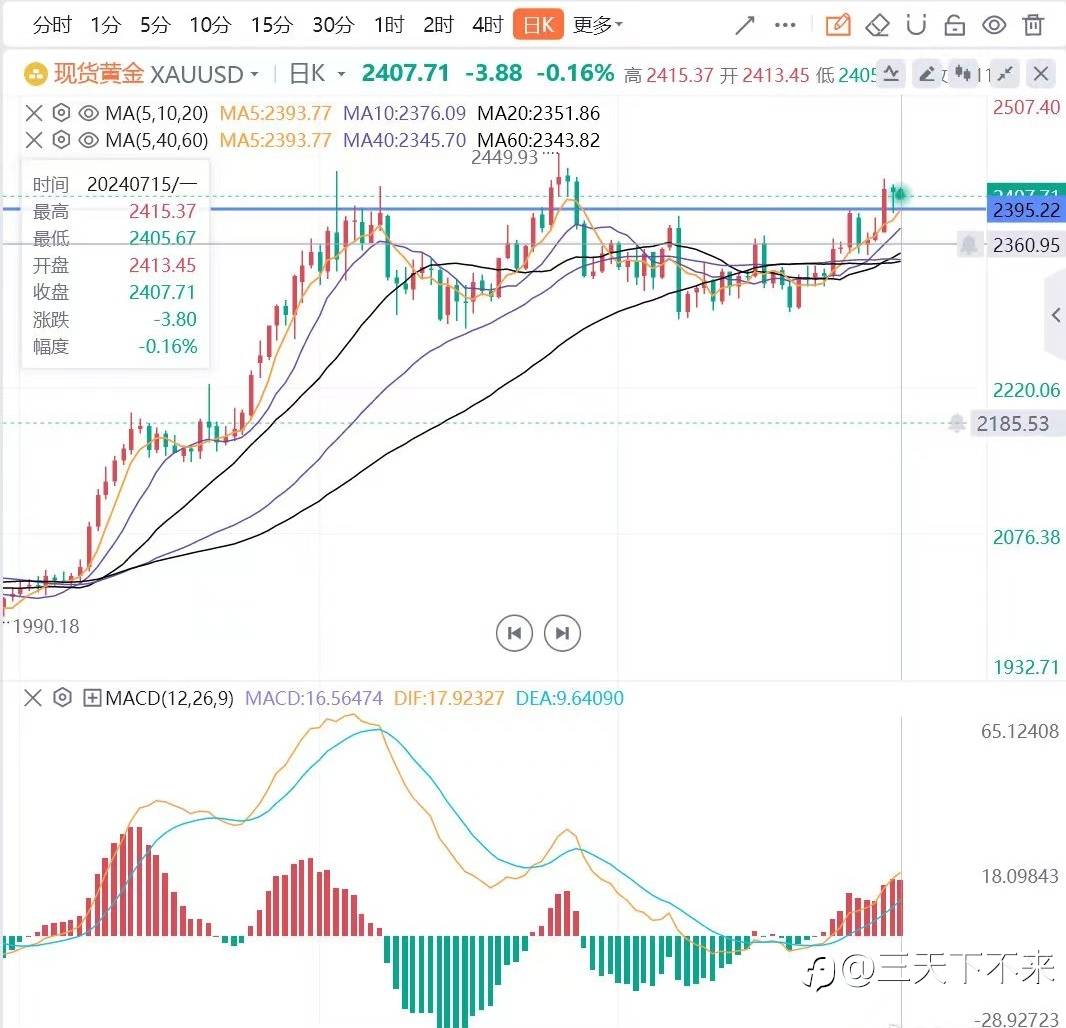The width and height of the screenshot is (1066, 1028).
Task: Switch to the 4时 timeframe tab
Action: click(x=487, y=25)
